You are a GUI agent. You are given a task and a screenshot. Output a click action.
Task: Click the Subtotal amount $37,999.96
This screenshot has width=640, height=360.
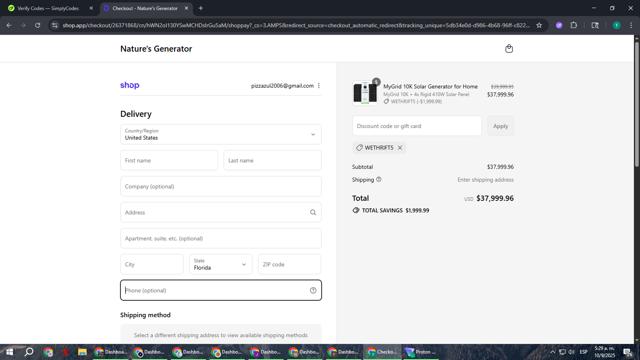500,167
